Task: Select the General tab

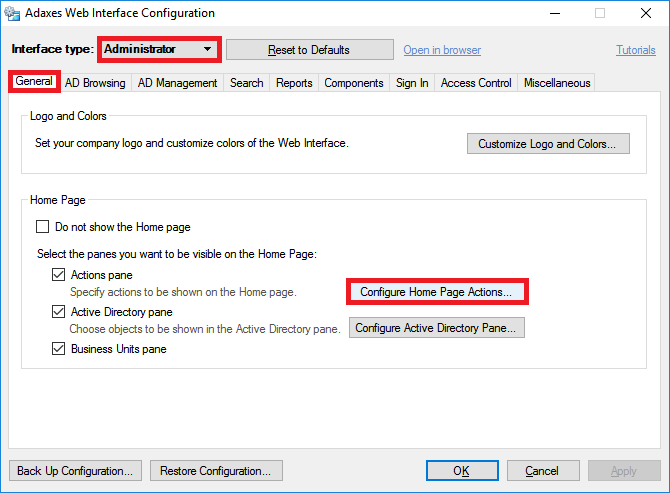Action: tap(34, 81)
